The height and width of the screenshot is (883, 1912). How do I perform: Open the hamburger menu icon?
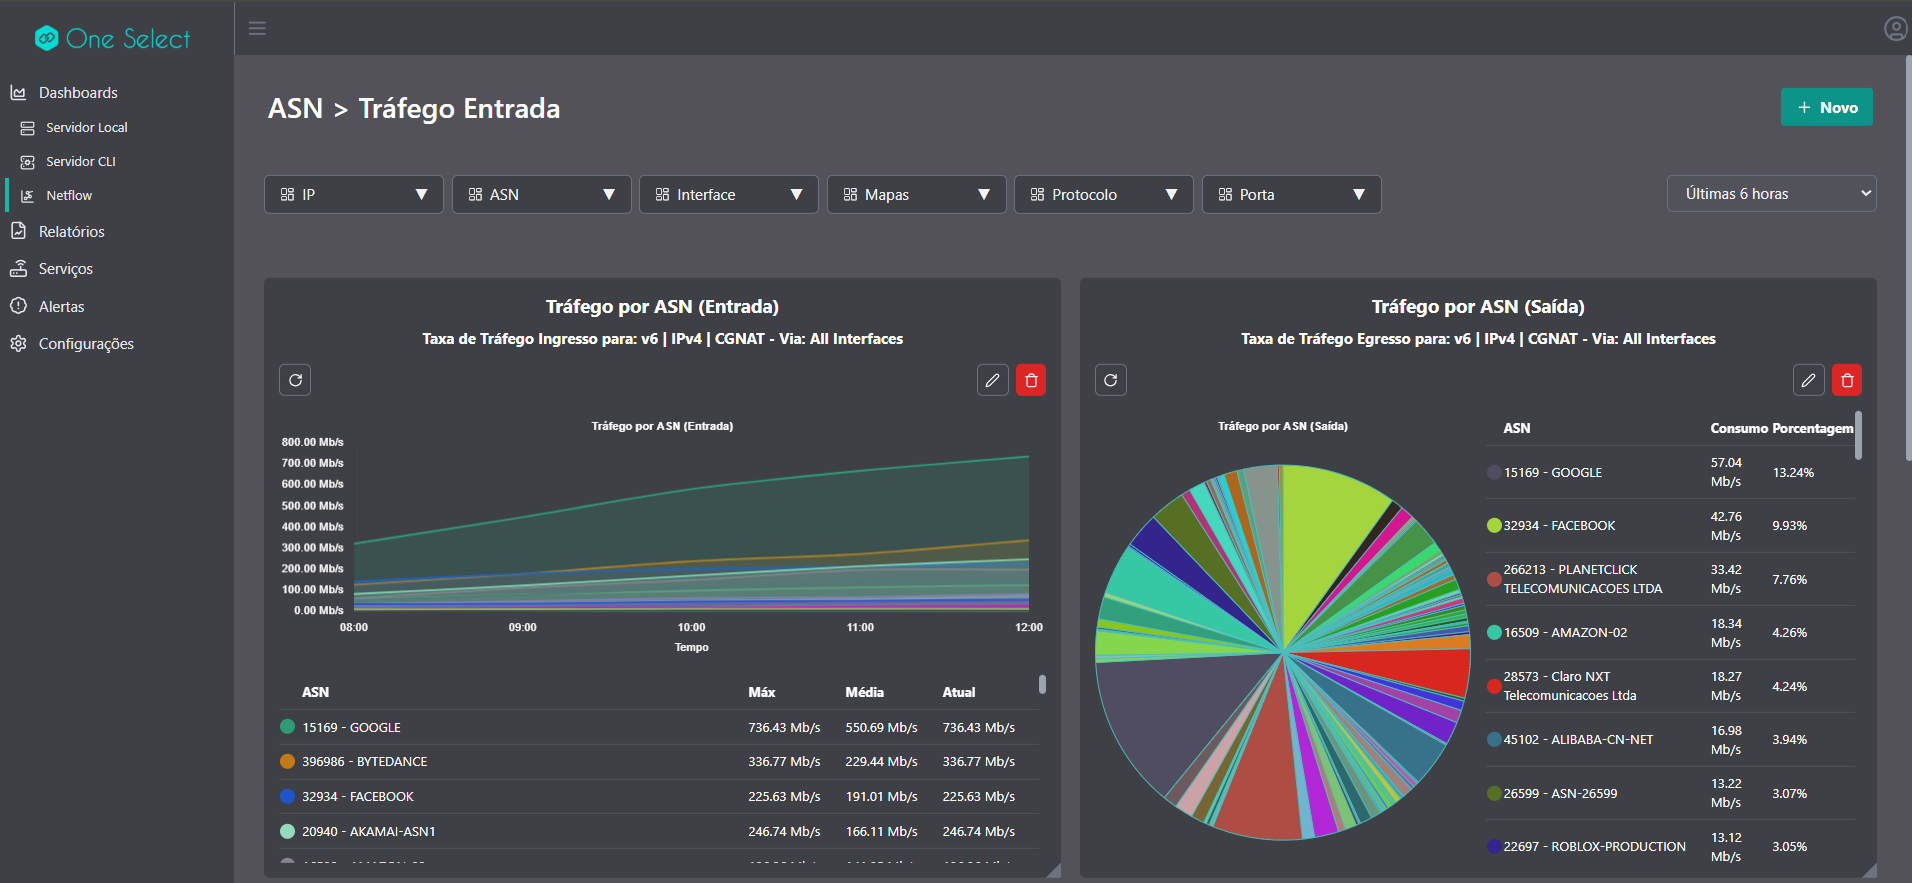click(257, 28)
